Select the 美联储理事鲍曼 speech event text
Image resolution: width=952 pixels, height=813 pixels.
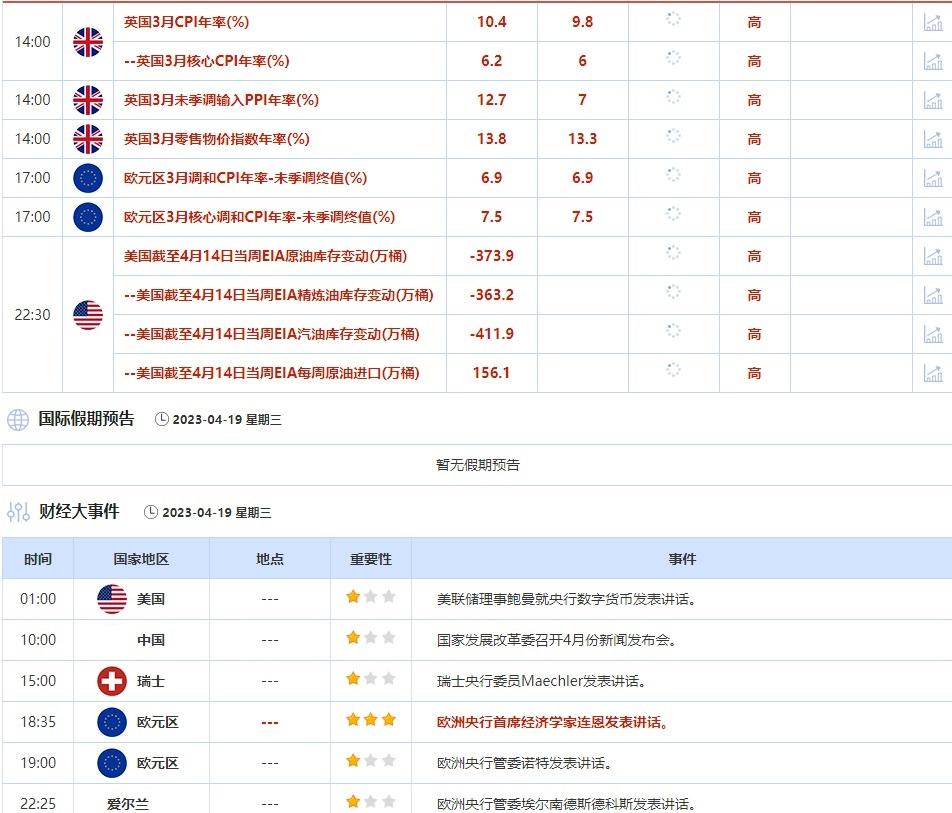pyautogui.click(x=566, y=599)
